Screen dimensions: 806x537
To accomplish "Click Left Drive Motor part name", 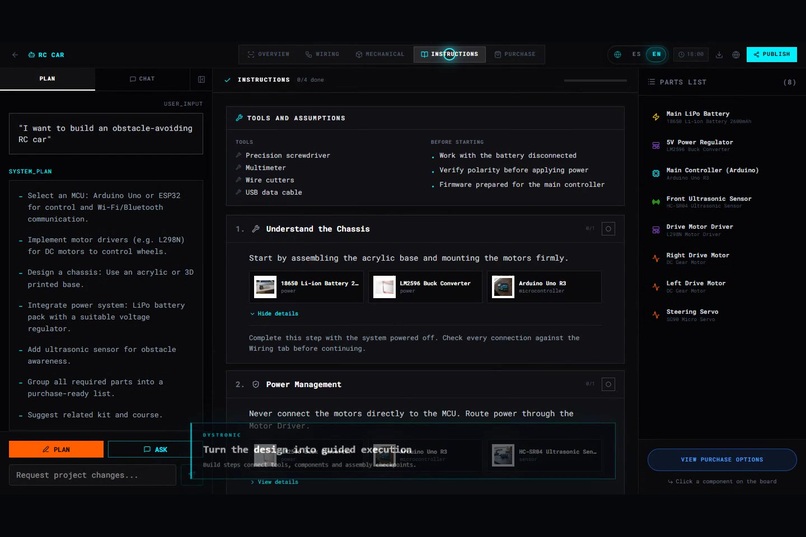I will pos(695,283).
